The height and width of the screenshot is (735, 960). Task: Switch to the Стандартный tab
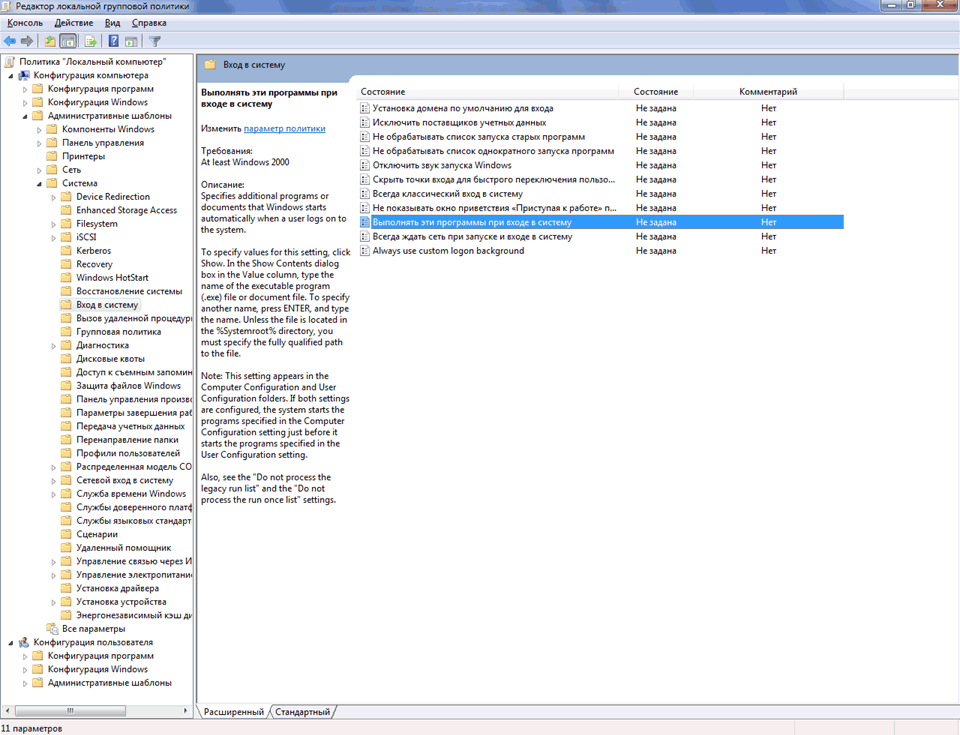(x=302, y=712)
